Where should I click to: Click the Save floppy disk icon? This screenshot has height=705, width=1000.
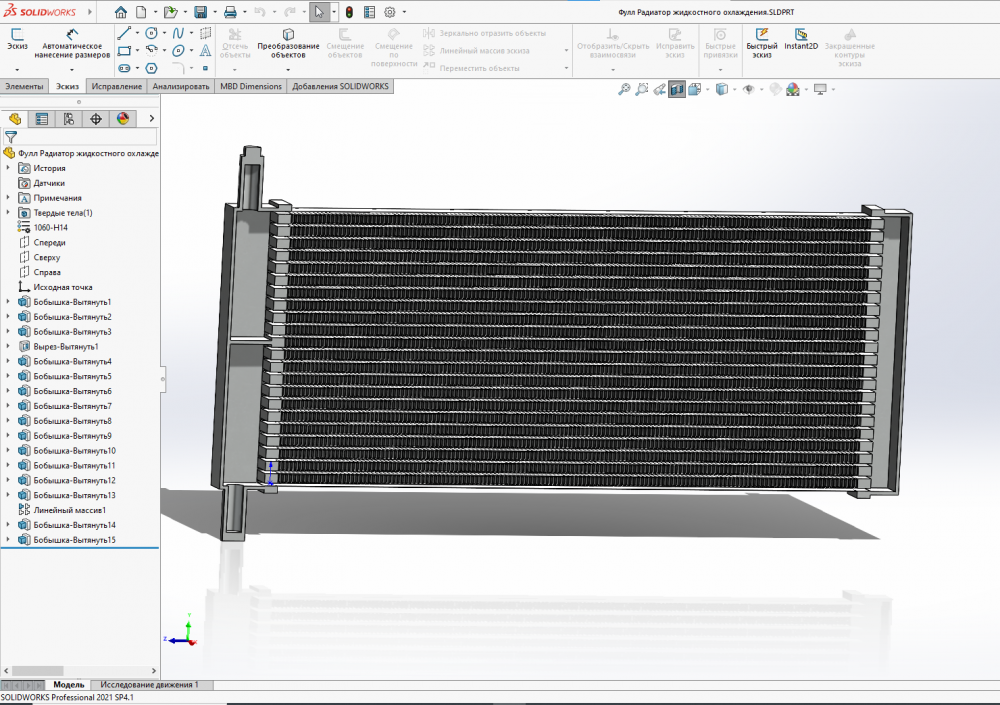(x=200, y=13)
